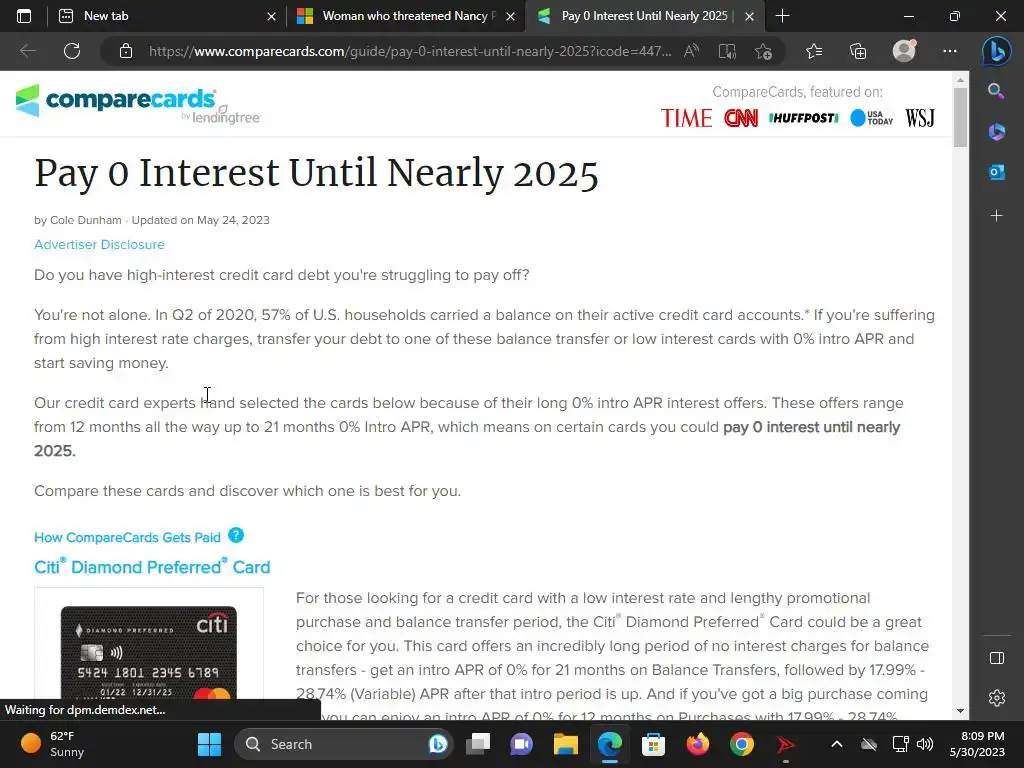Launch Google Chrome from the taskbar
The image size is (1024, 768).
[x=741, y=744]
